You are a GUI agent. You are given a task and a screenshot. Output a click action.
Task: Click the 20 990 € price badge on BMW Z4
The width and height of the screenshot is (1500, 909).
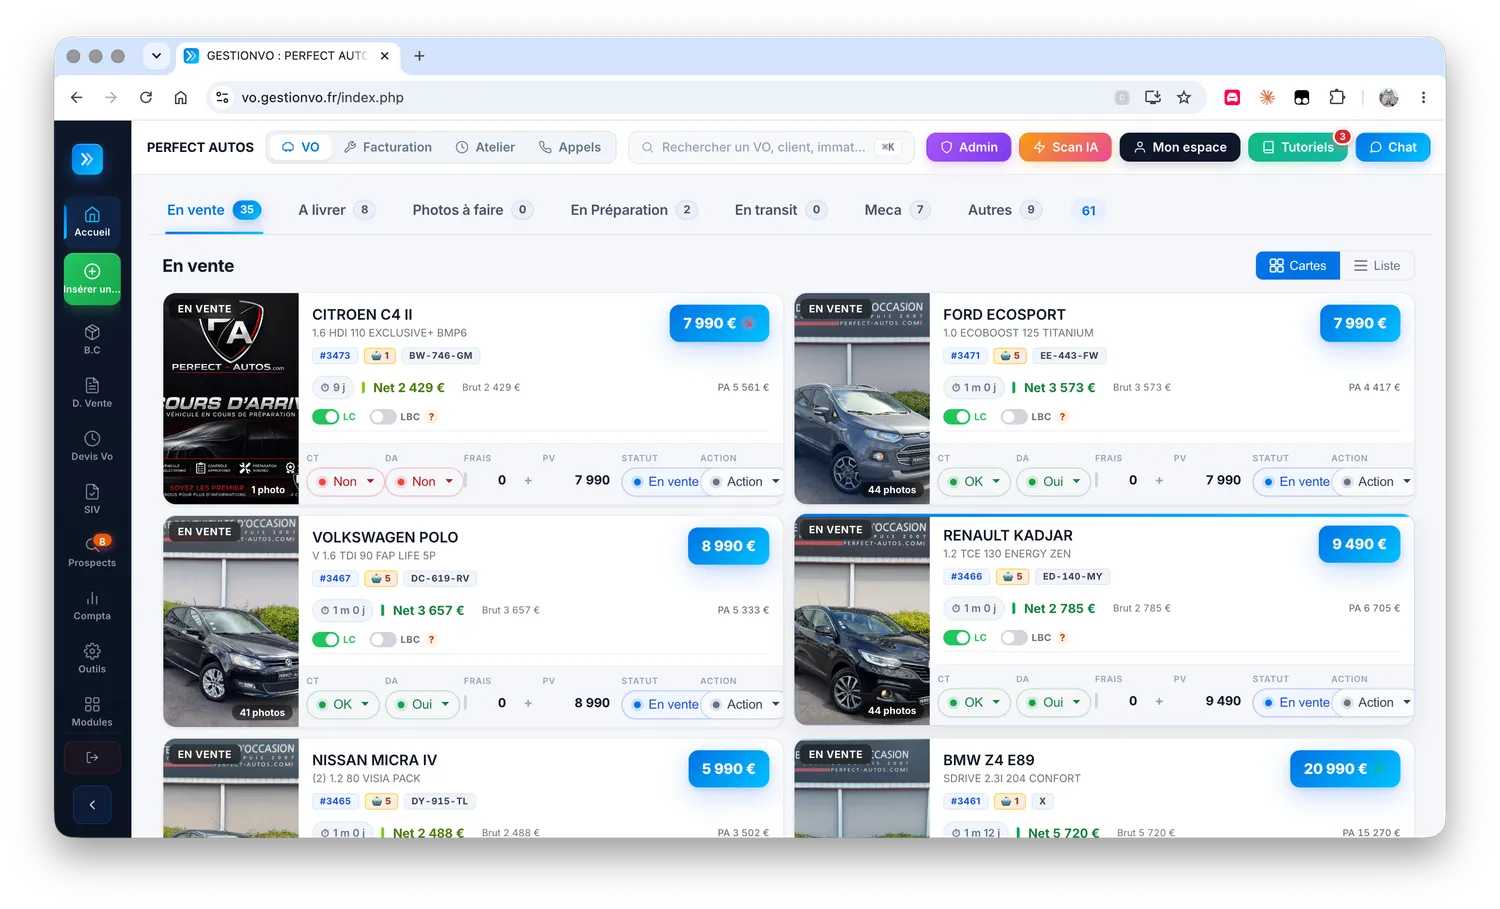tap(1344, 769)
